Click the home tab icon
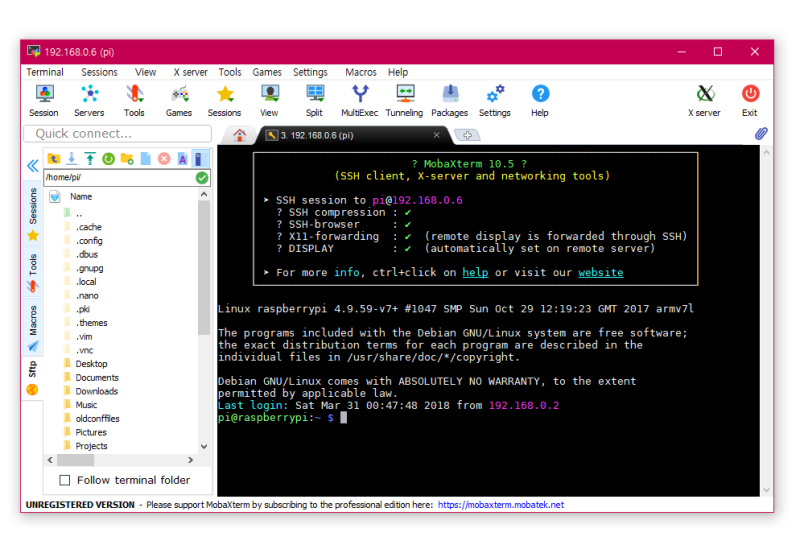This screenshot has width=800, height=553. [240, 135]
